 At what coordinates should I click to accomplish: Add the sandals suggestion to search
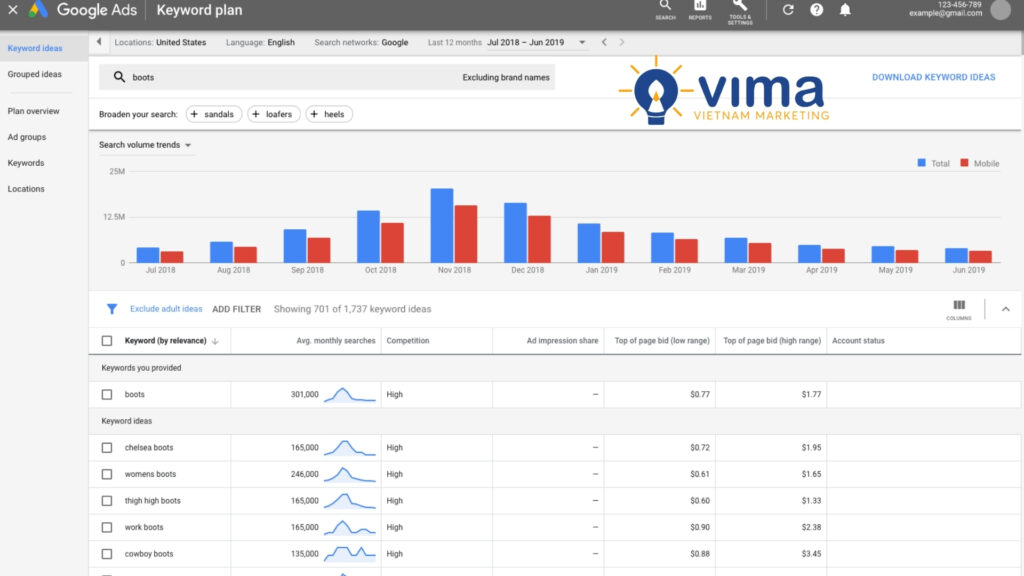click(x=212, y=114)
